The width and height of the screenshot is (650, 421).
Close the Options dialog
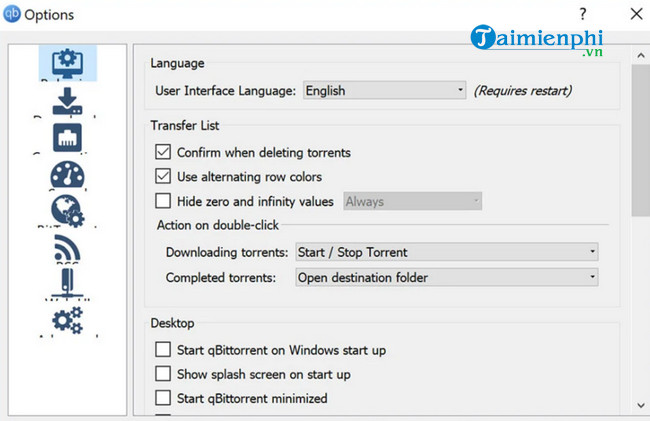click(x=636, y=14)
